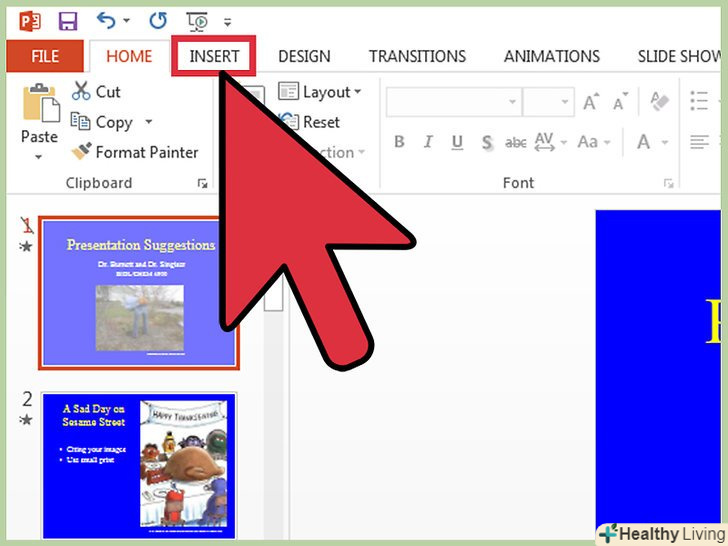Align text left icon

699,142
